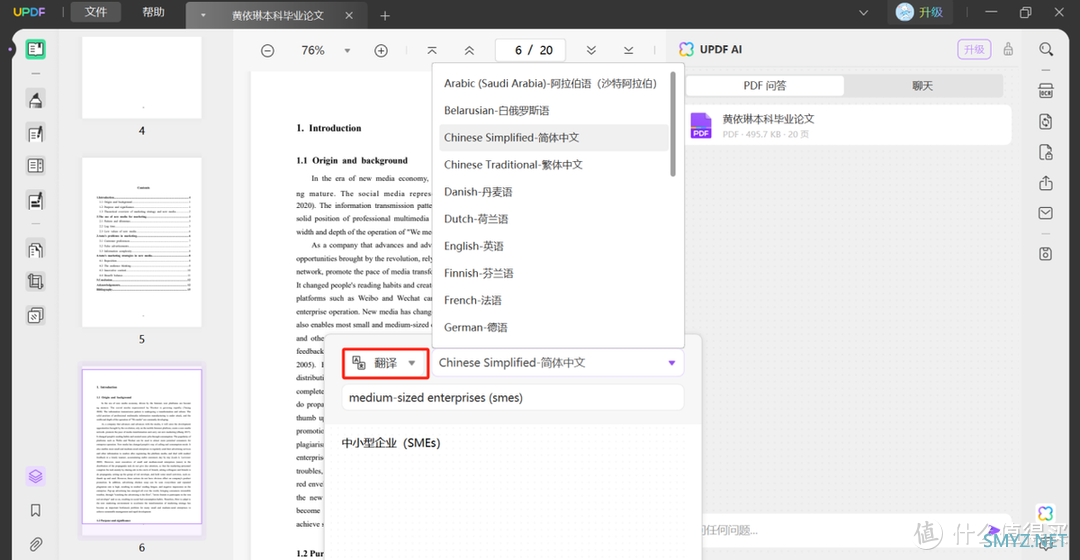
Task: Add a new tab with plus button
Action: 385,16
